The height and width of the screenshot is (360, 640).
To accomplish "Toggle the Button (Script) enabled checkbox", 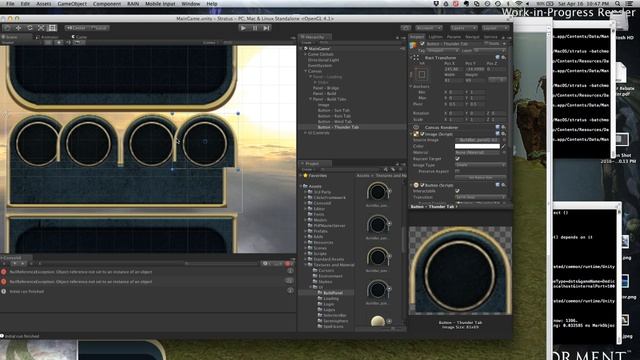I will click(x=422, y=185).
